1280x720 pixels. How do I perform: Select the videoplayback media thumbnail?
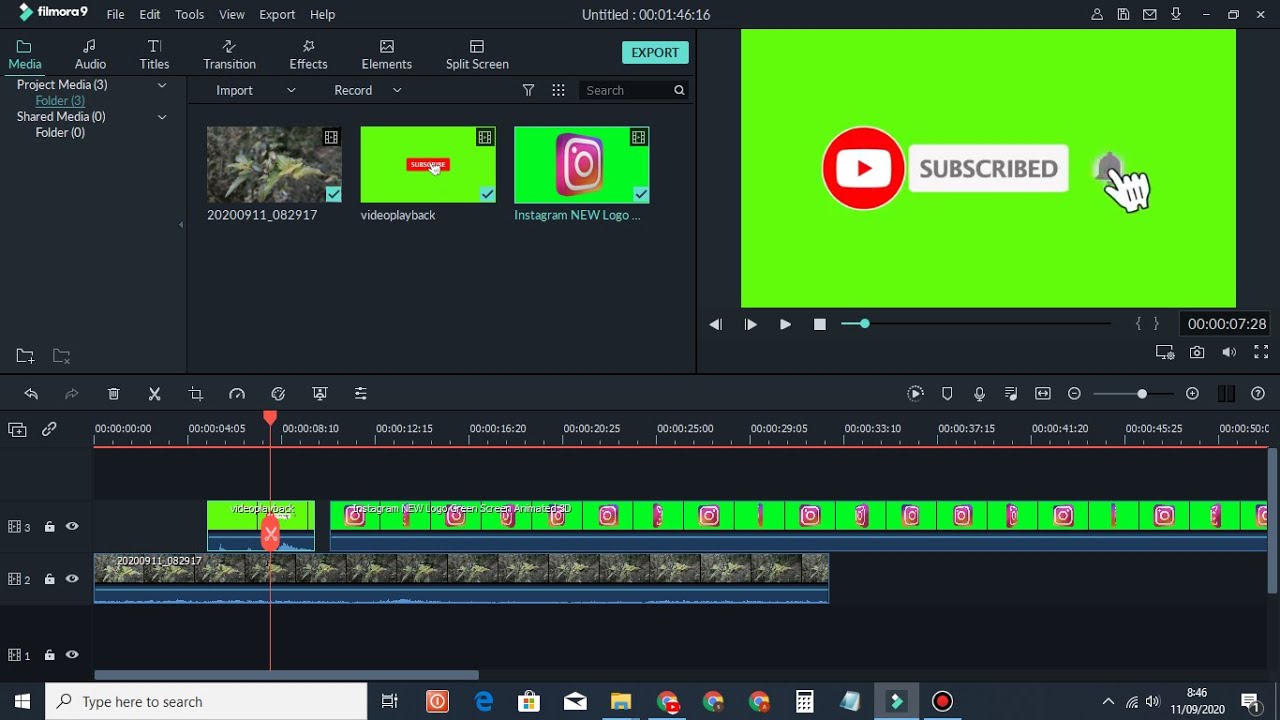pos(428,165)
